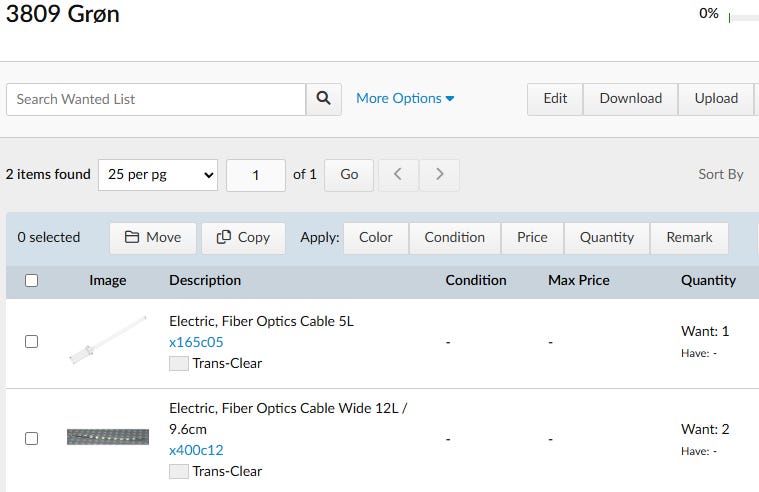Click the Move folder icon button

[x=152, y=237]
